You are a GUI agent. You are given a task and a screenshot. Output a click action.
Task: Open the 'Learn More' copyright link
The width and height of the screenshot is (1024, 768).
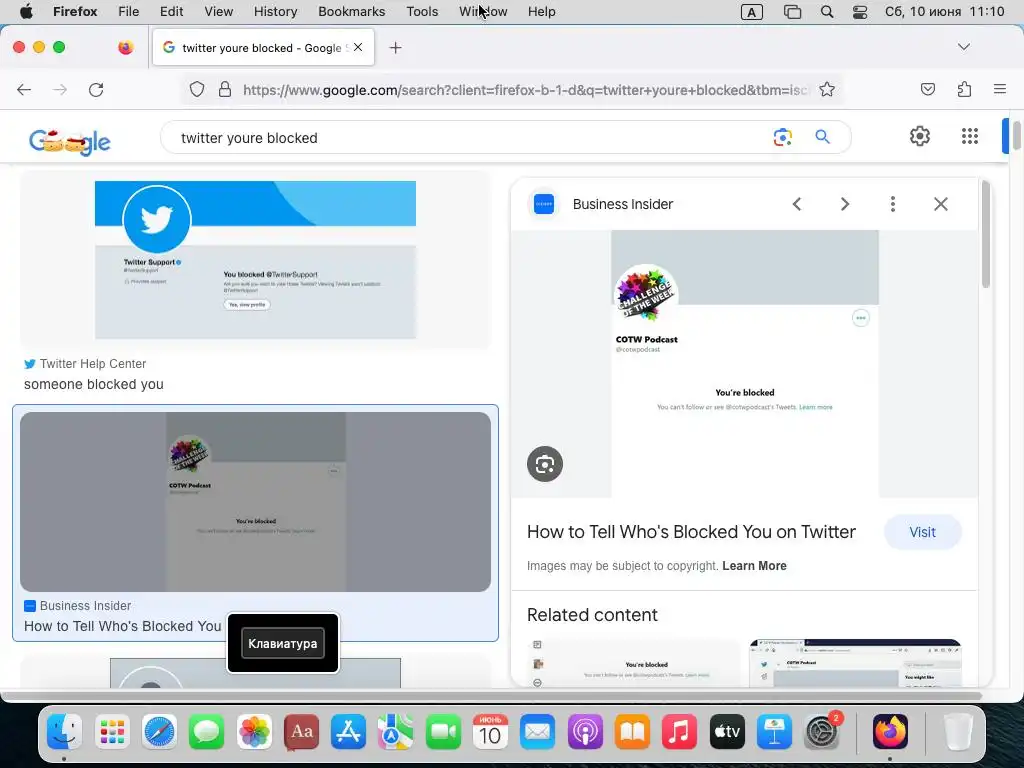click(754, 566)
